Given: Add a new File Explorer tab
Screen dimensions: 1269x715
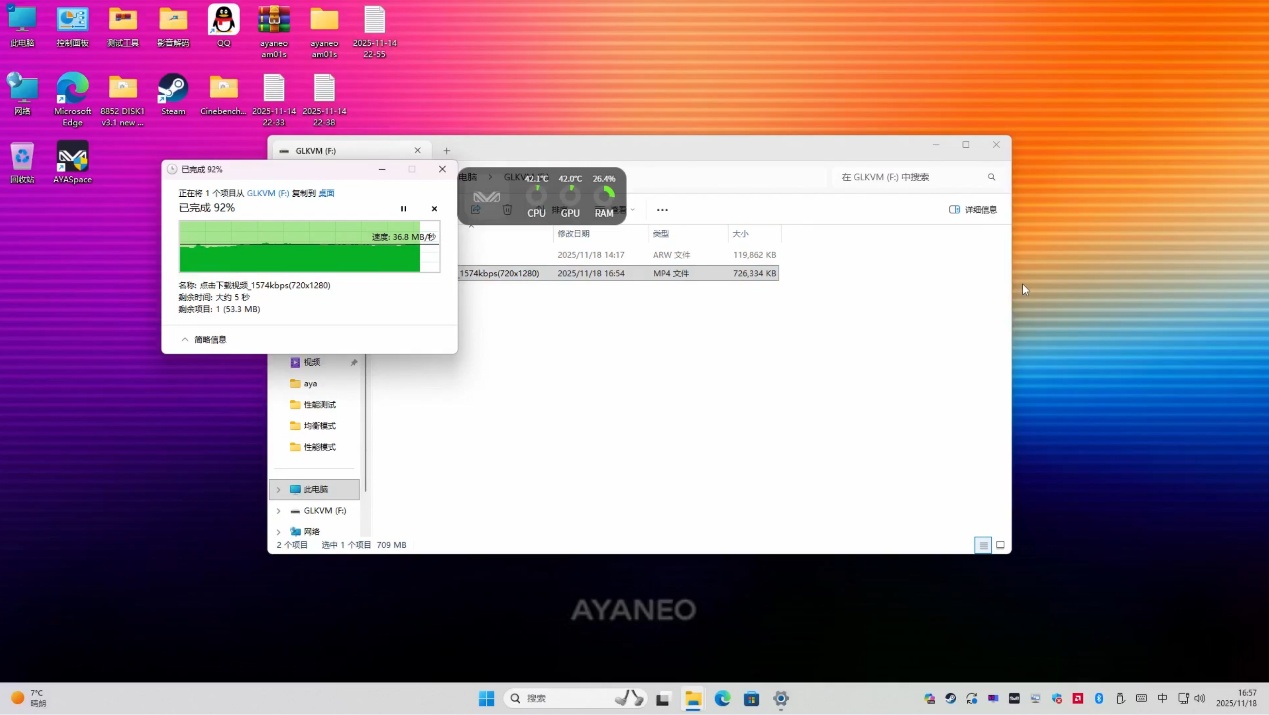Looking at the screenshot, I should (447, 151).
